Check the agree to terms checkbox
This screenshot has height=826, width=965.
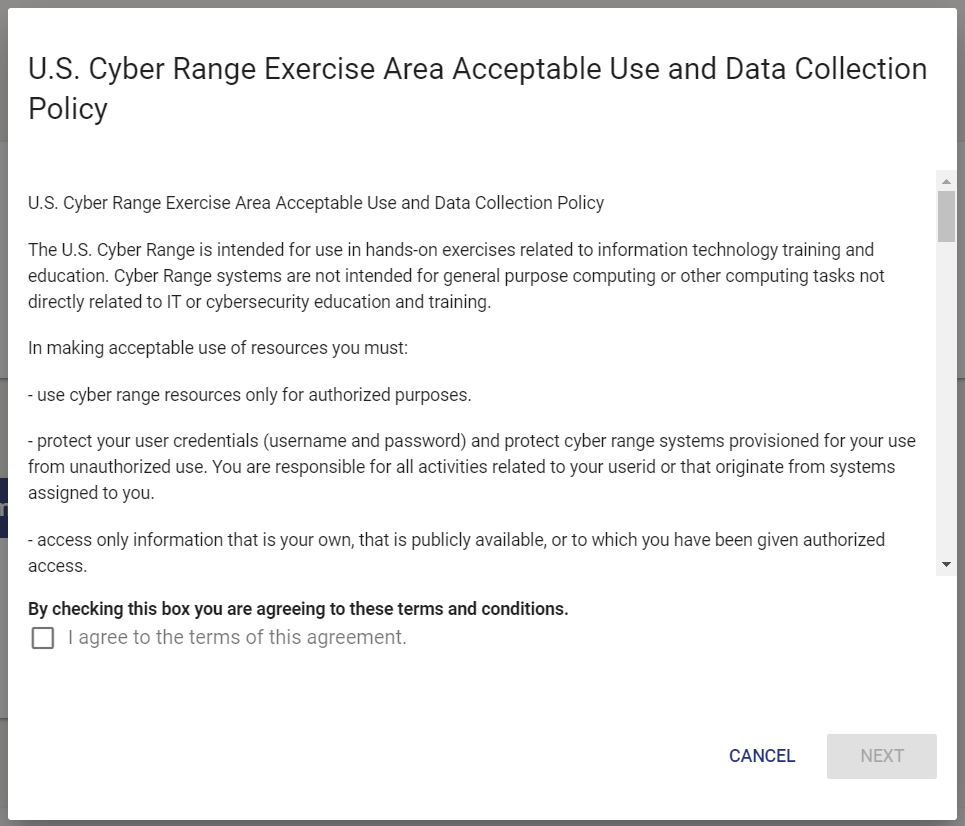click(x=43, y=638)
